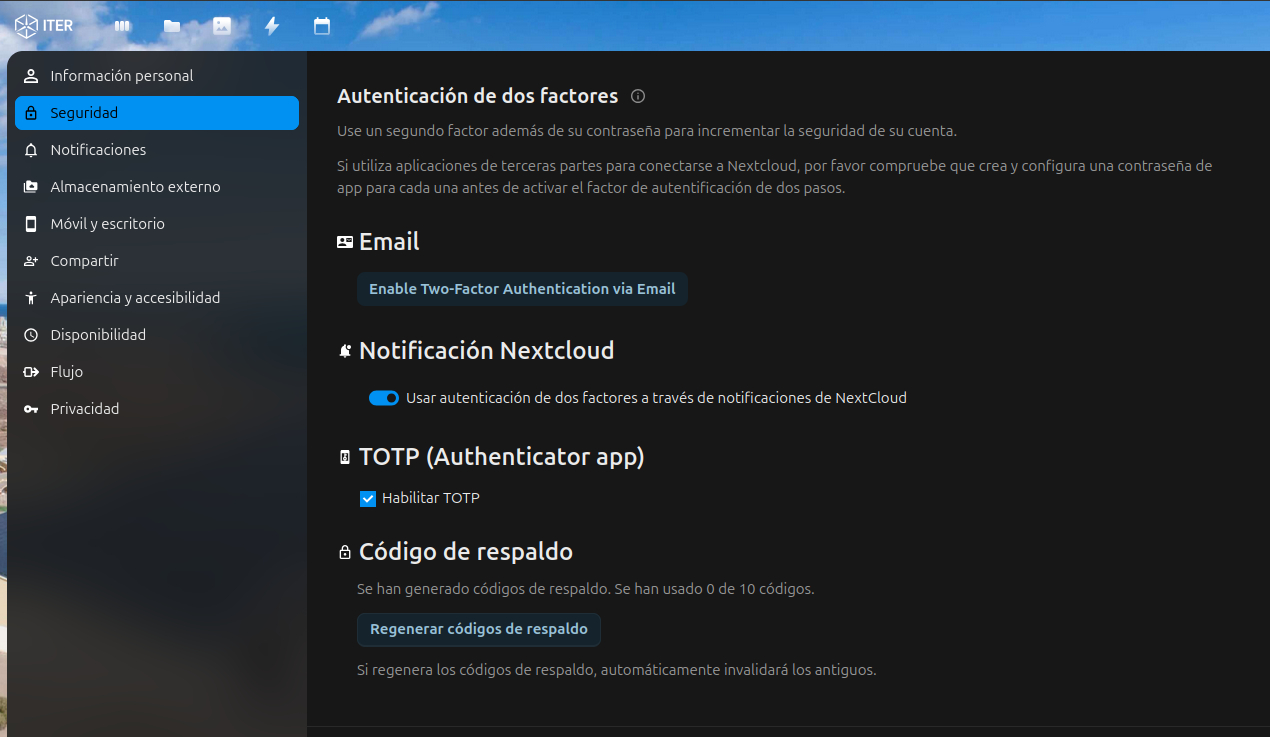
Task: Go to Almacenamiento externo settings
Action: pyautogui.click(x=135, y=187)
